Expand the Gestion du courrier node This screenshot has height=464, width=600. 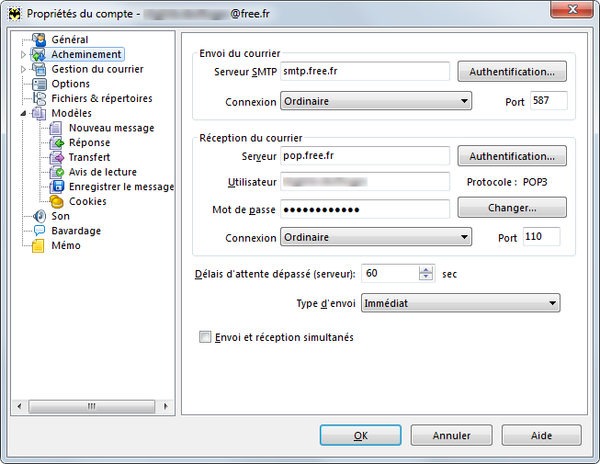pos(23,69)
